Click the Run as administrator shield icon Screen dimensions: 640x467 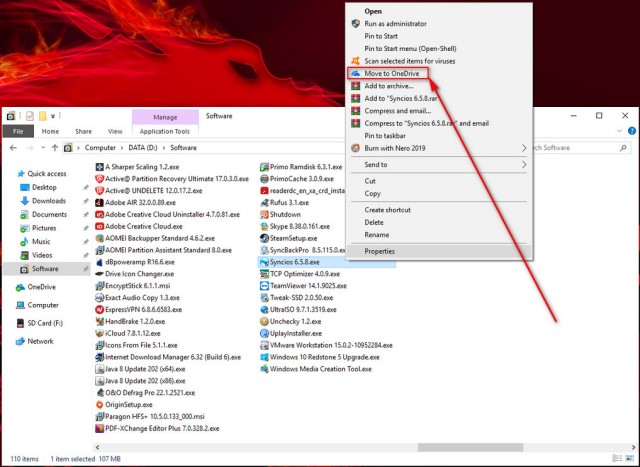click(x=356, y=24)
